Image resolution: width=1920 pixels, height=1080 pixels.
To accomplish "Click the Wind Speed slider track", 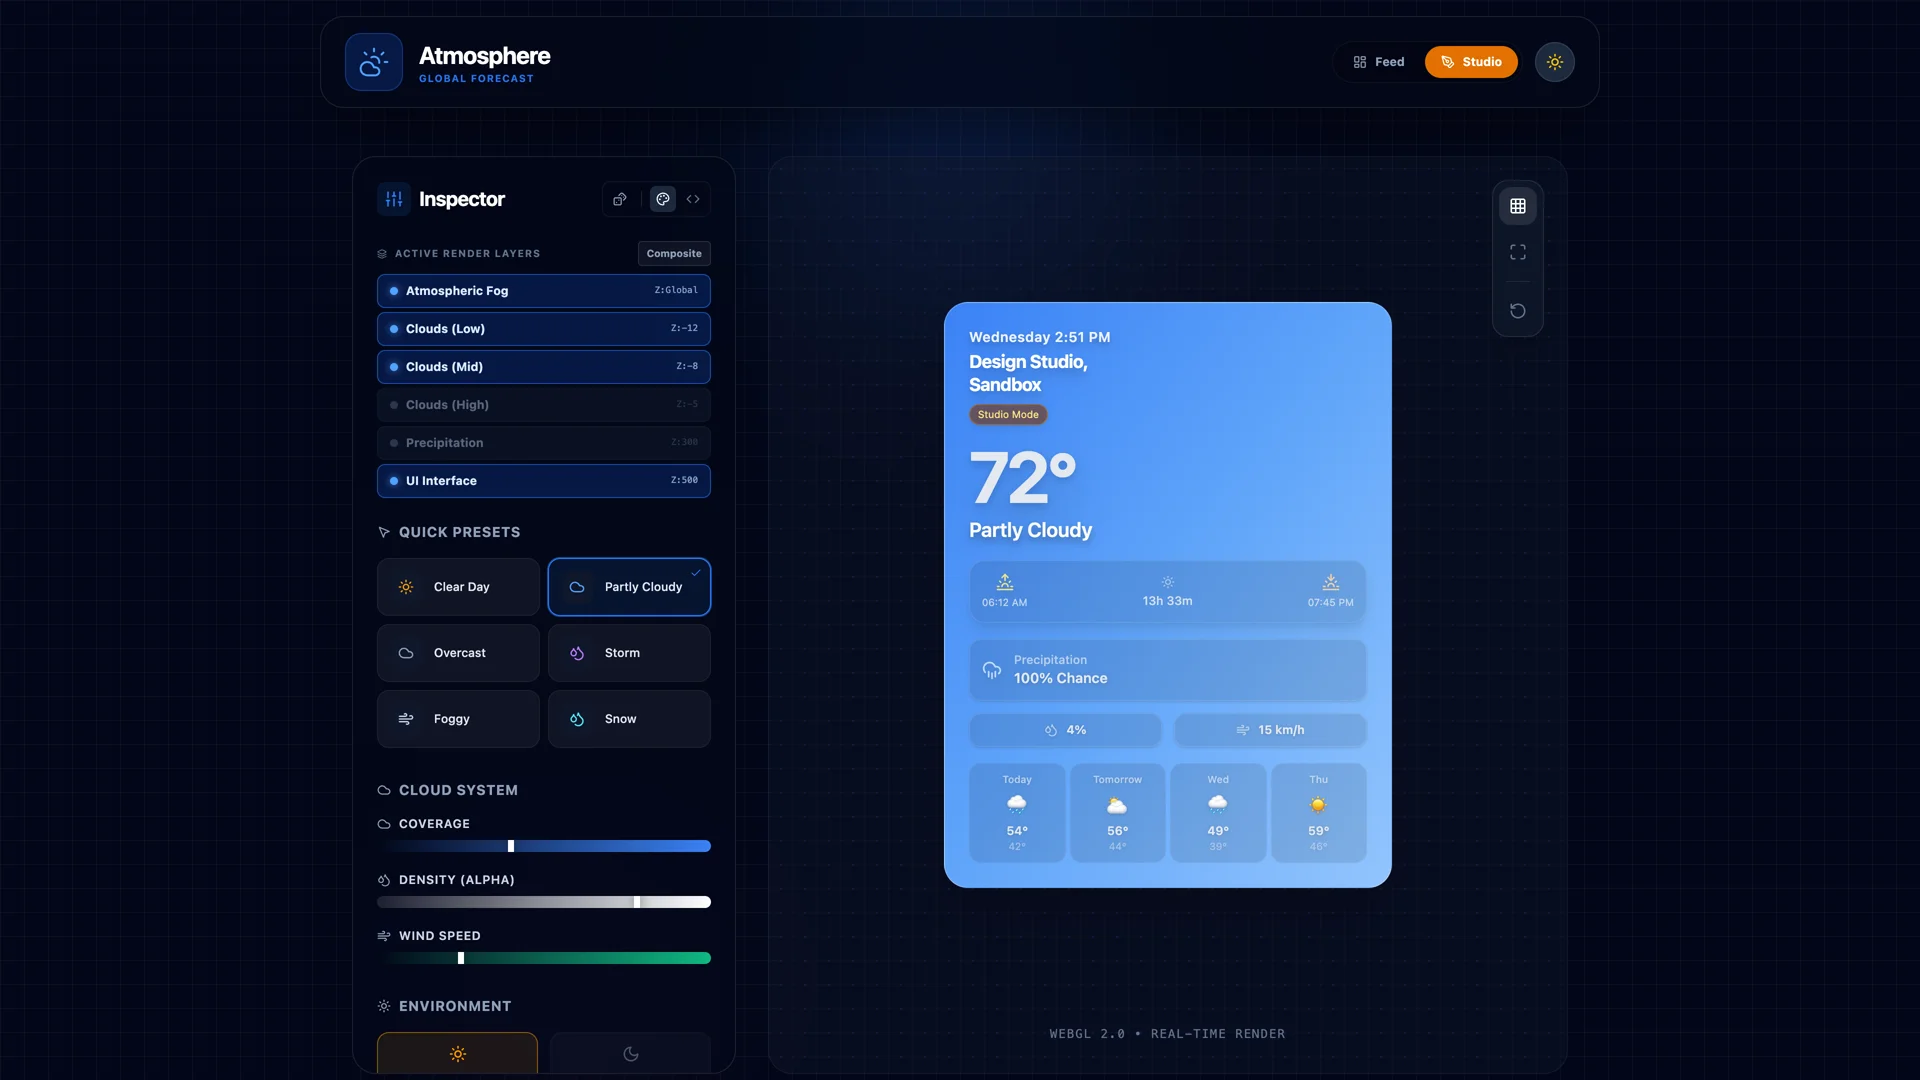I will pyautogui.click(x=543, y=958).
